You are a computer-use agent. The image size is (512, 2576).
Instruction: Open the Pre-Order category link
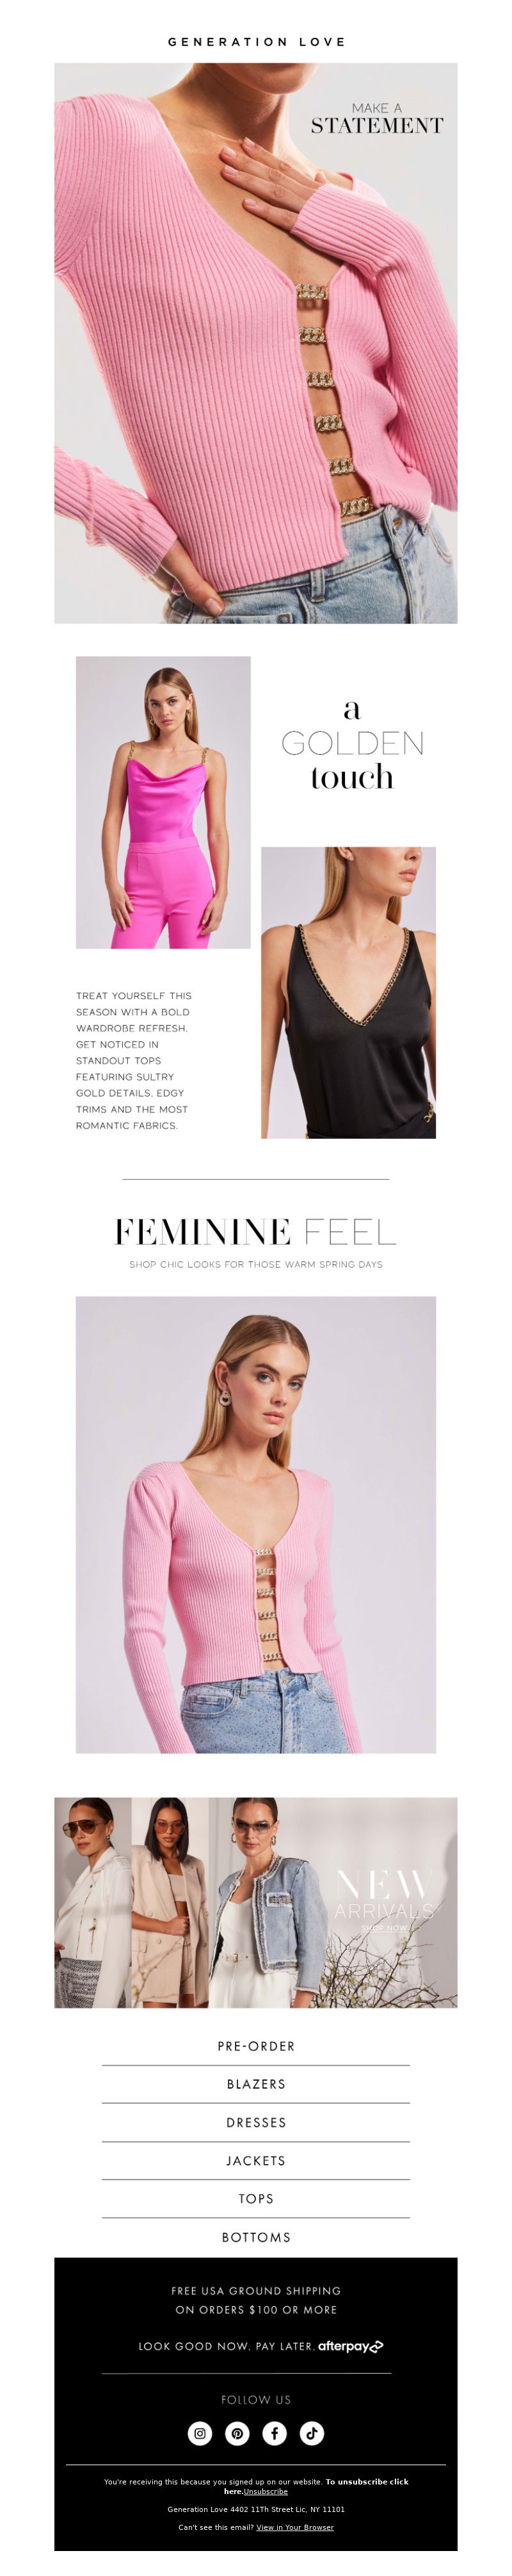coord(256,2046)
